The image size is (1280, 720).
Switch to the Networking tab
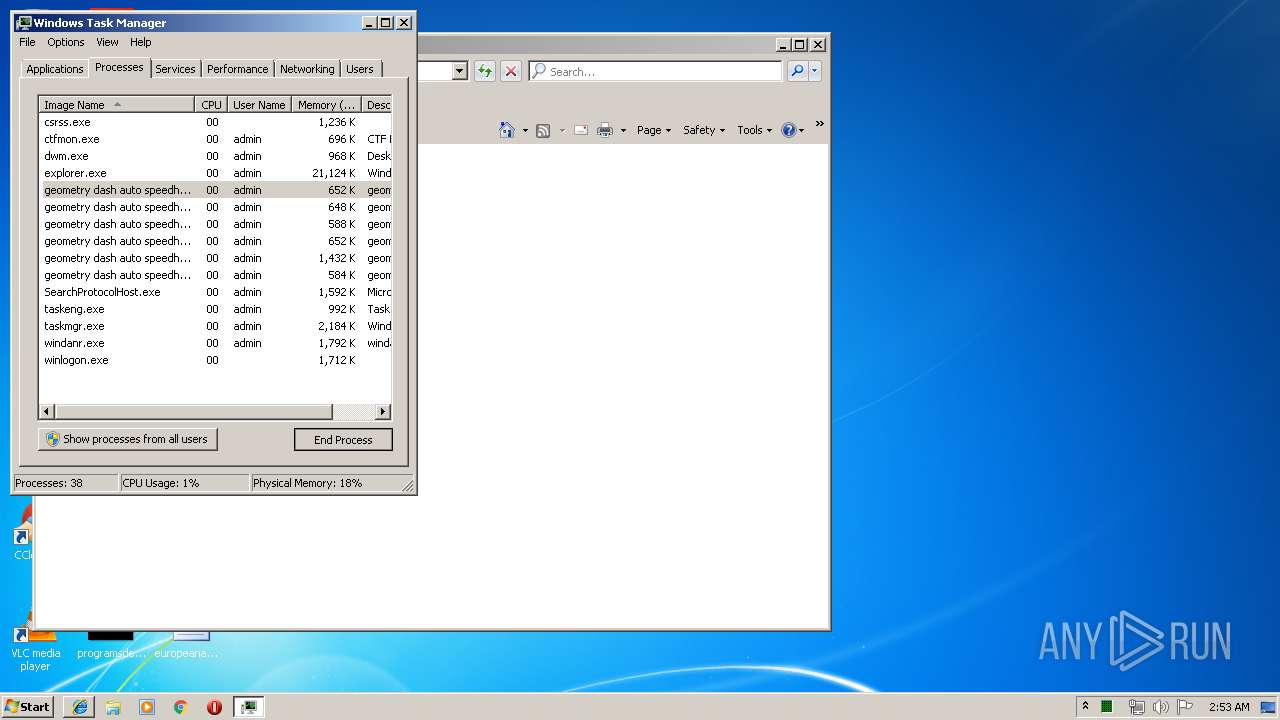click(x=307, y=69)
